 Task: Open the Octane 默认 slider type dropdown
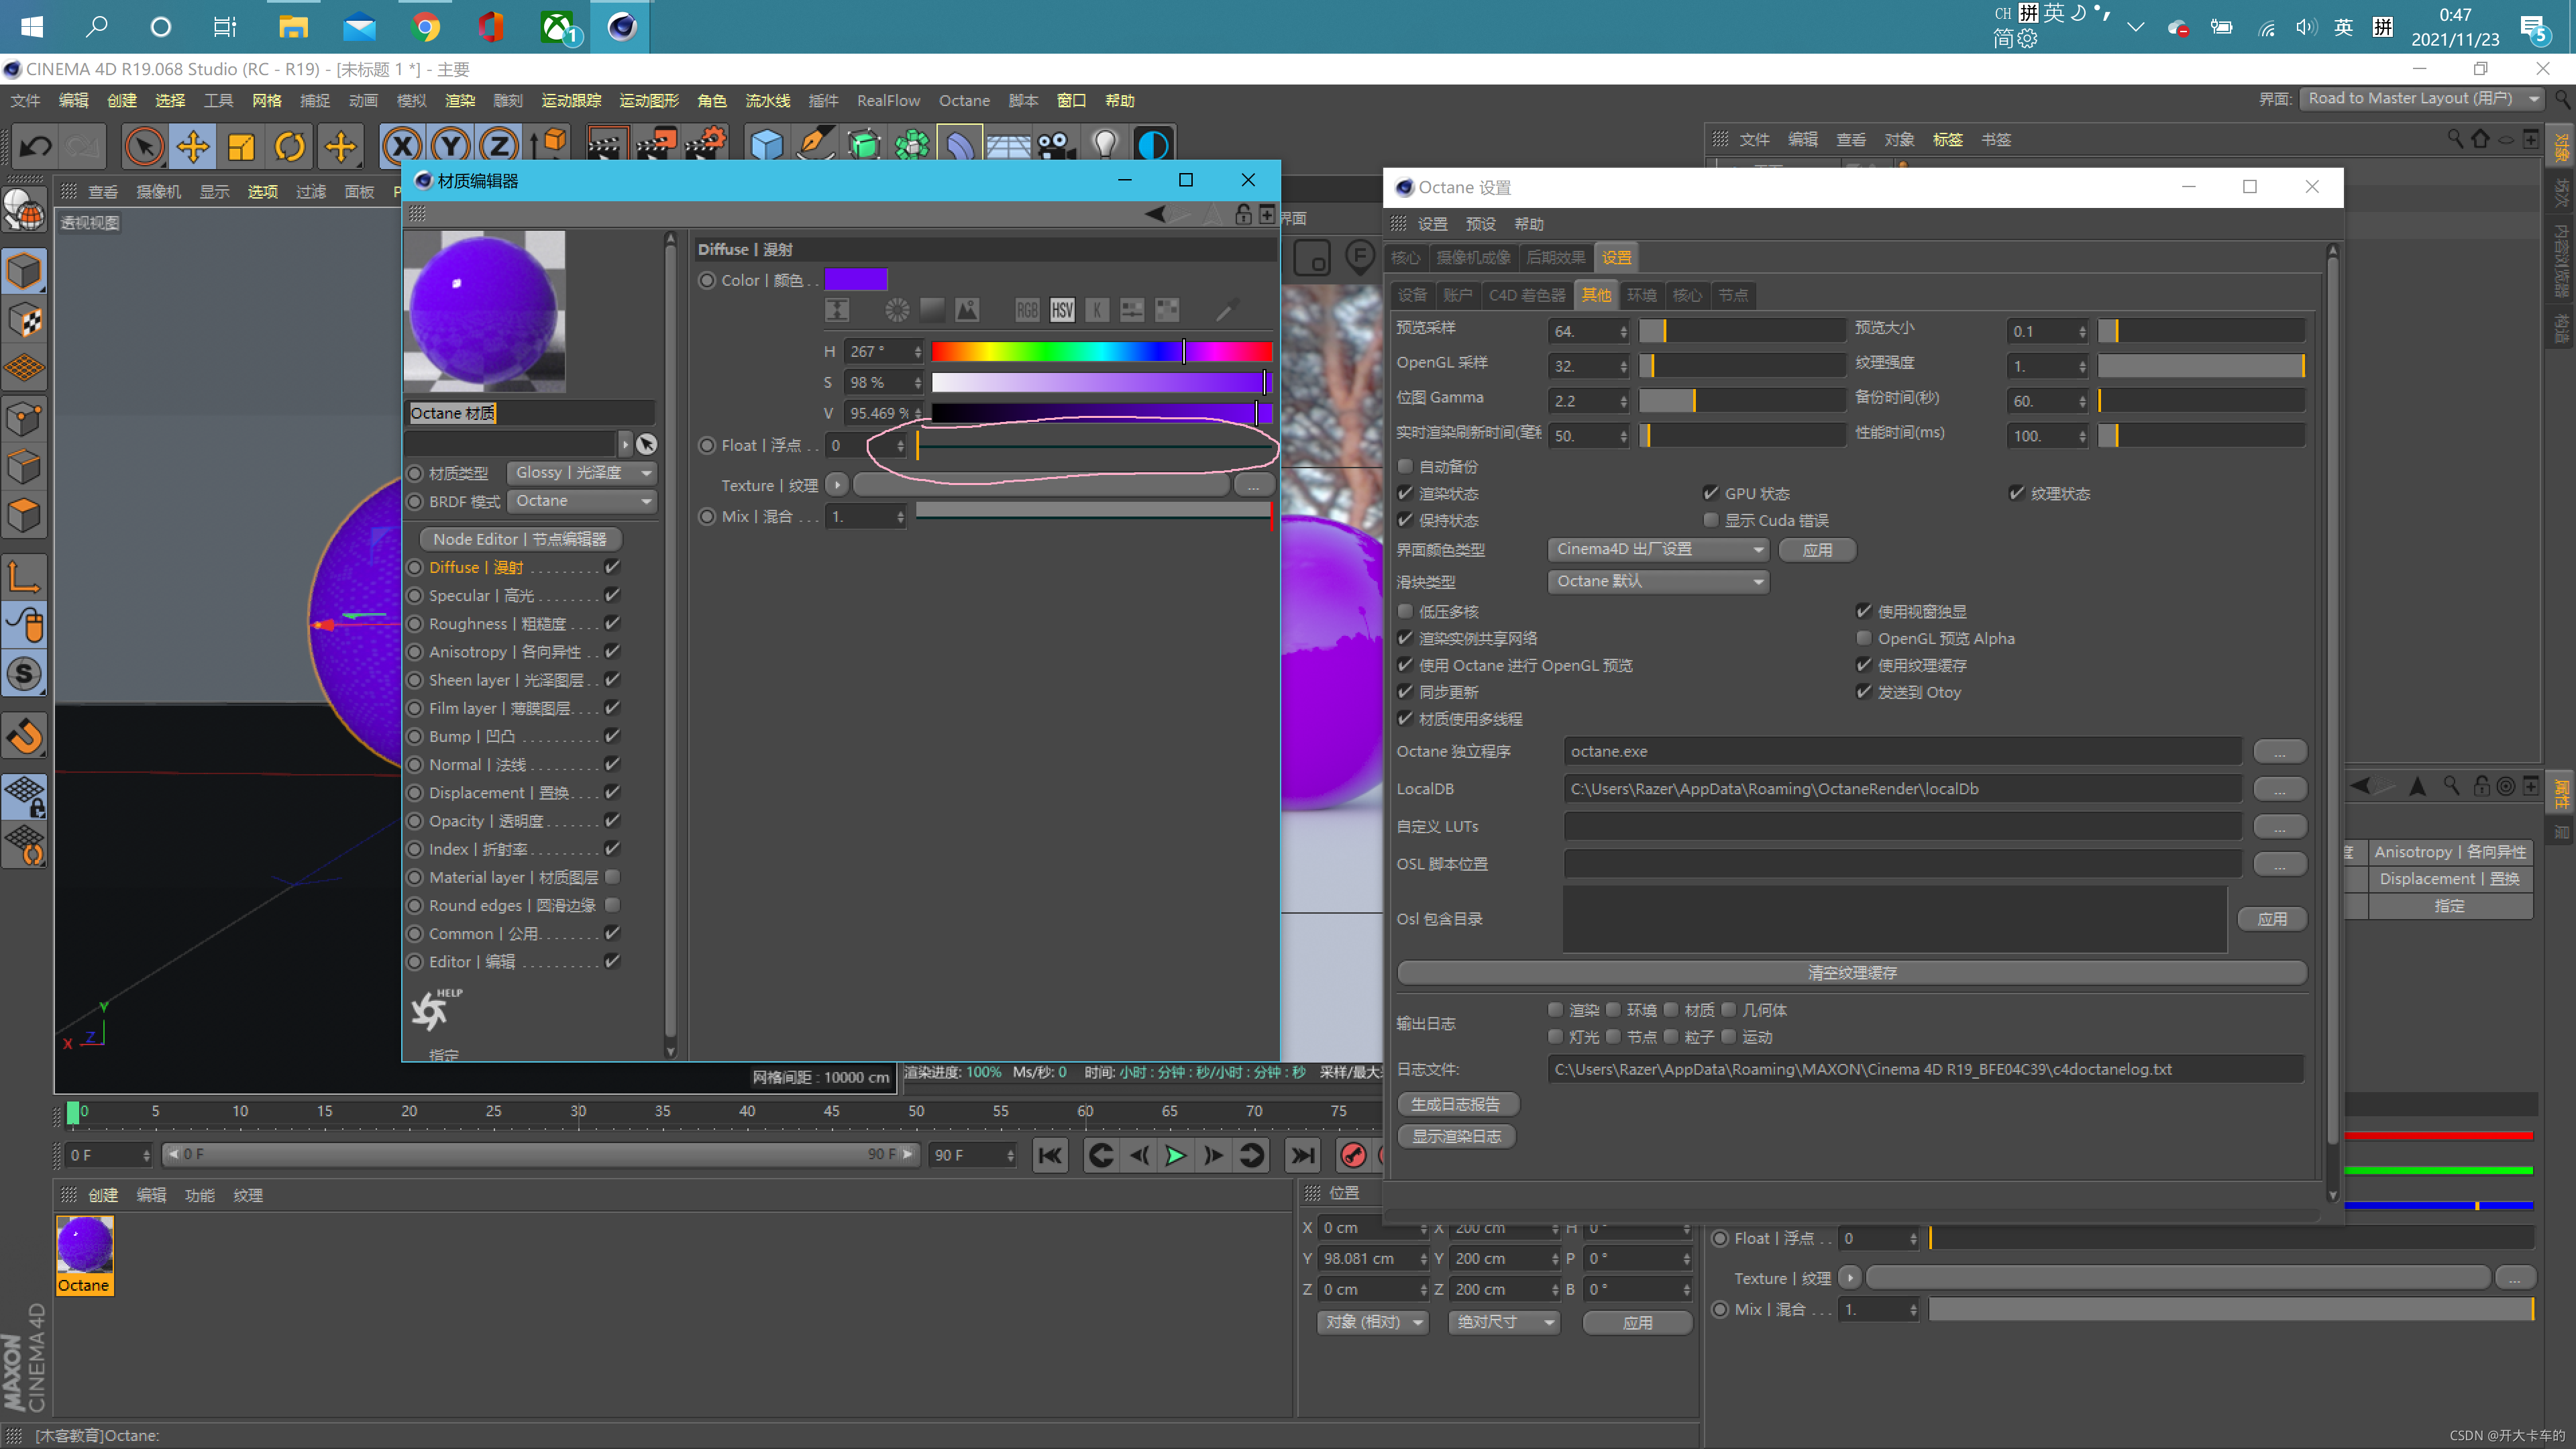[1658, 582]
